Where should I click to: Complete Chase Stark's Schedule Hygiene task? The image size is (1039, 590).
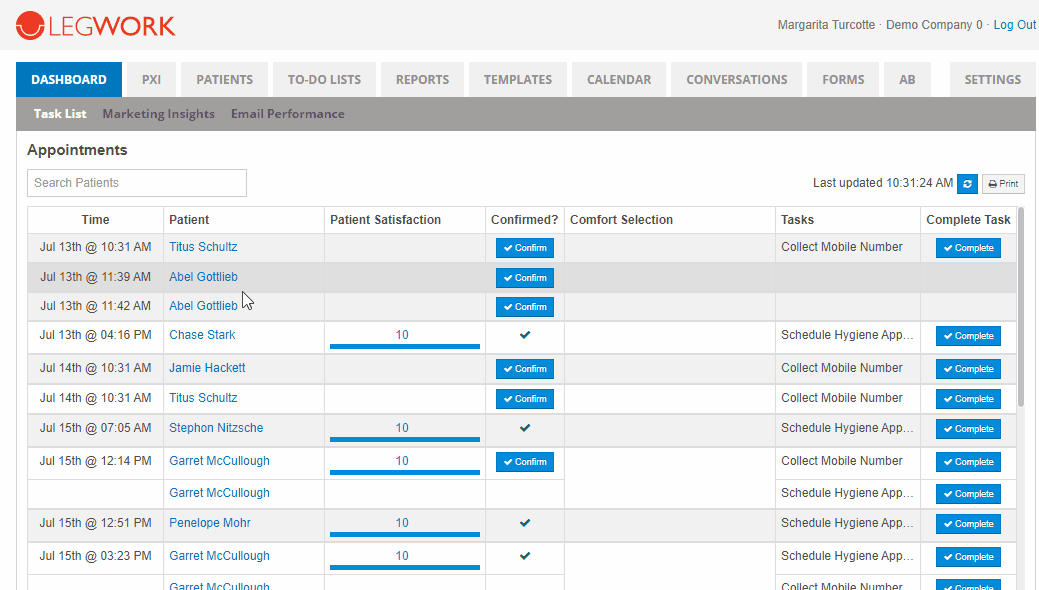(x=968, y=336)
